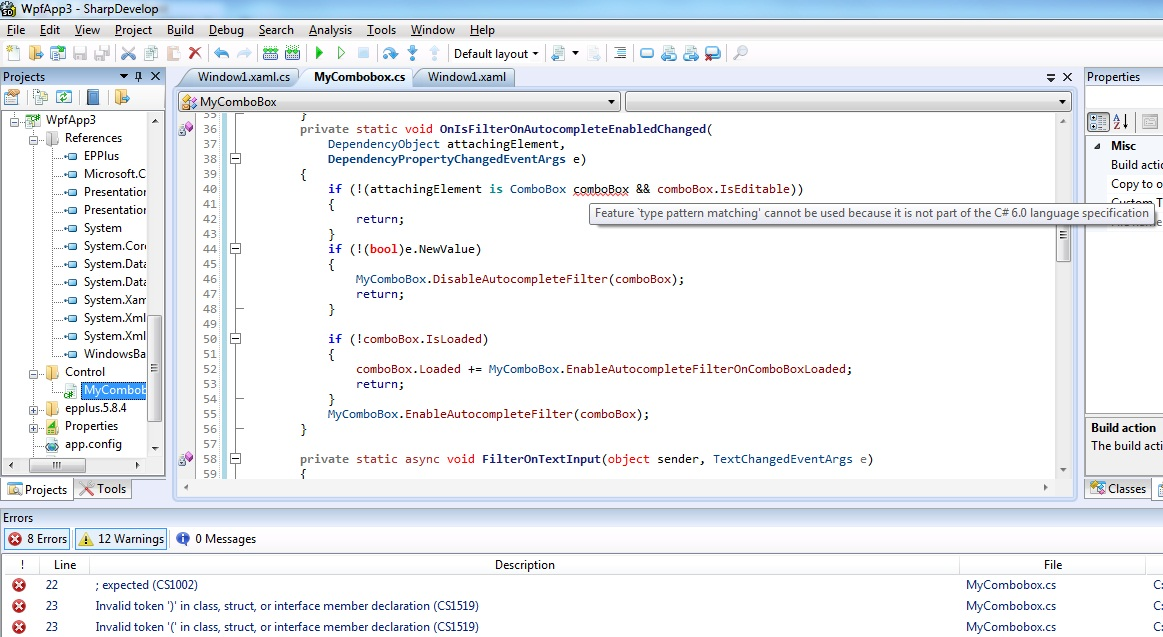Screen dimensions: 1163x637
Task: Open the Default layout dropdown
Action: pyautogui.click(x=495, y=54)
